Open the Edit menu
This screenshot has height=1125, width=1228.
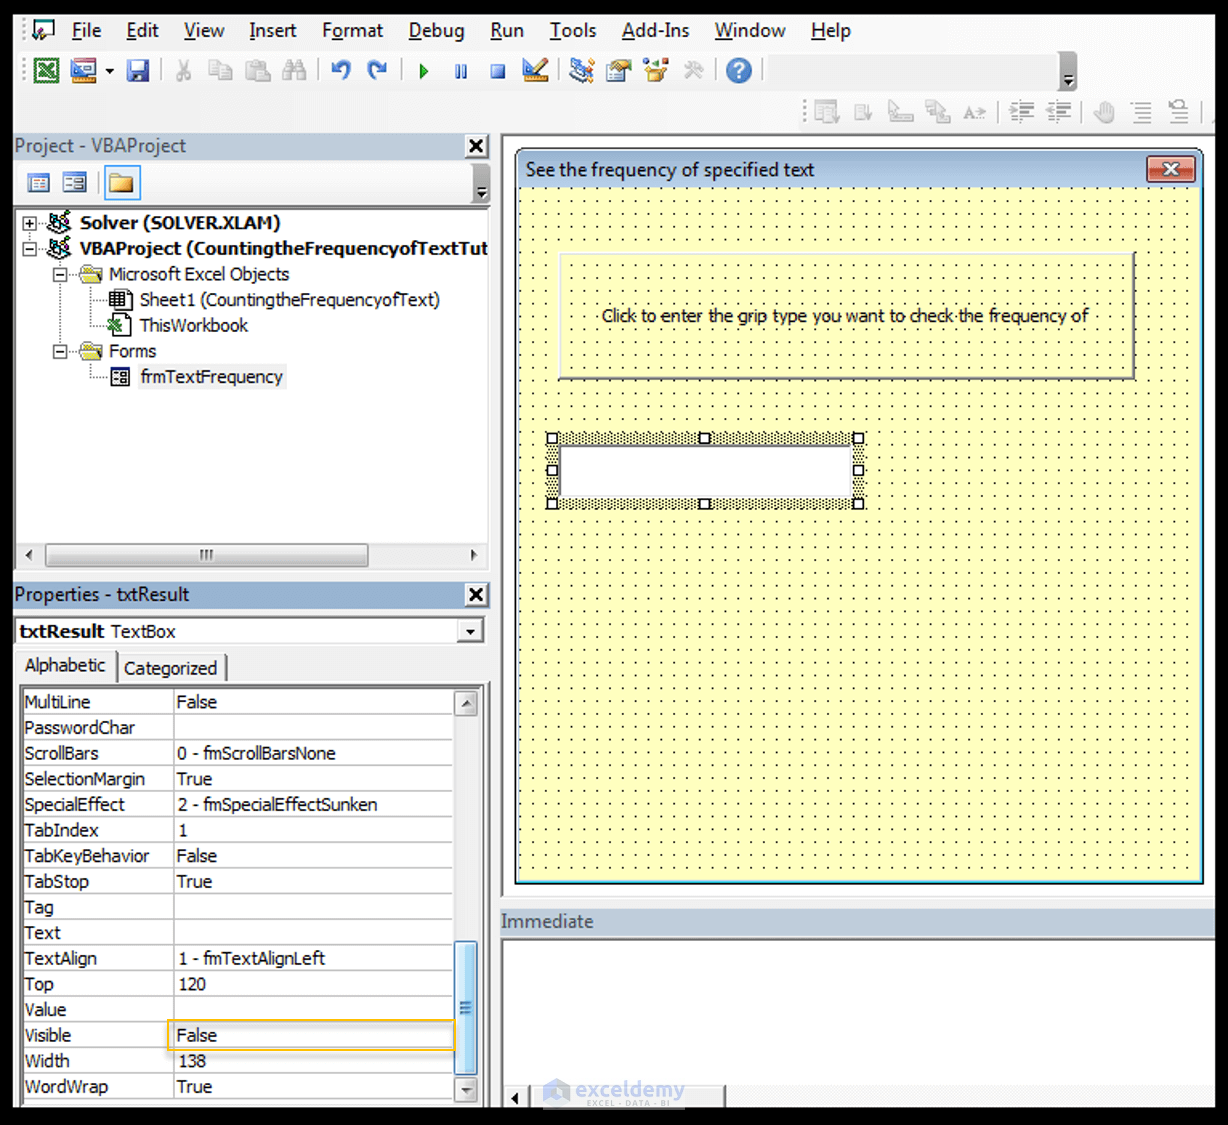pyautogui.click(x=142, y=31)
